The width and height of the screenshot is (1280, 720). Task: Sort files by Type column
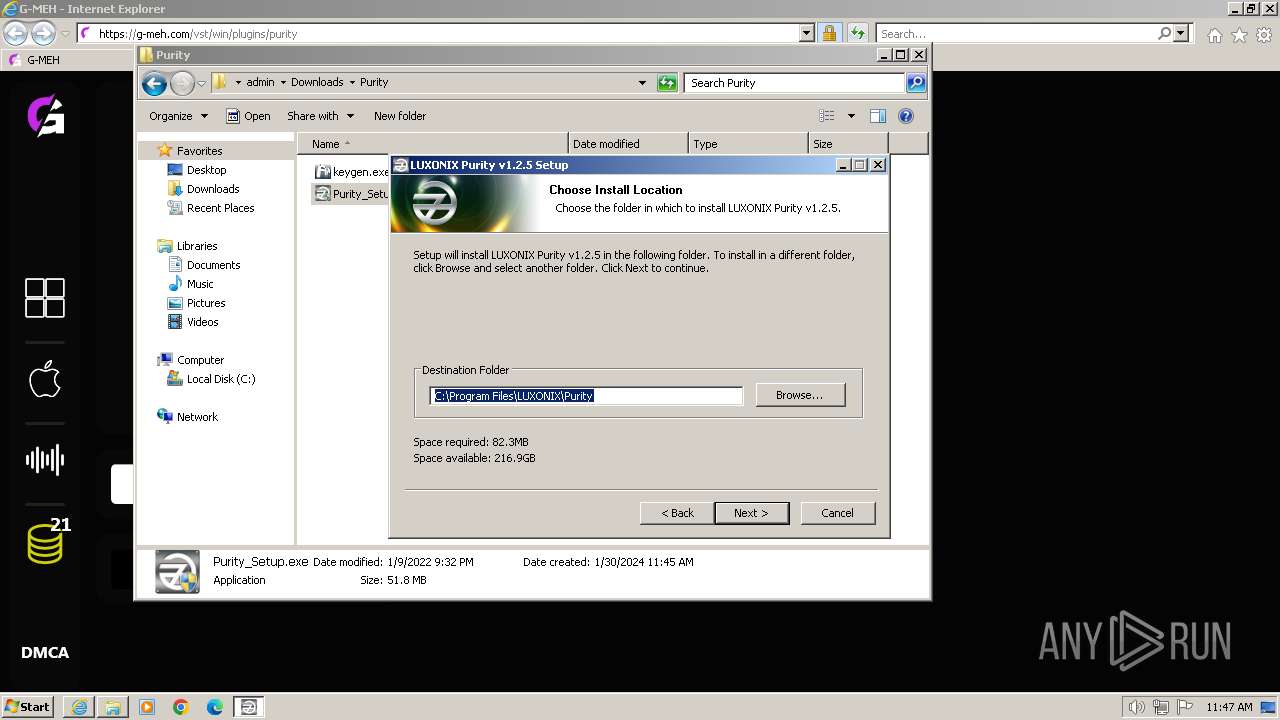coord(748,144)
